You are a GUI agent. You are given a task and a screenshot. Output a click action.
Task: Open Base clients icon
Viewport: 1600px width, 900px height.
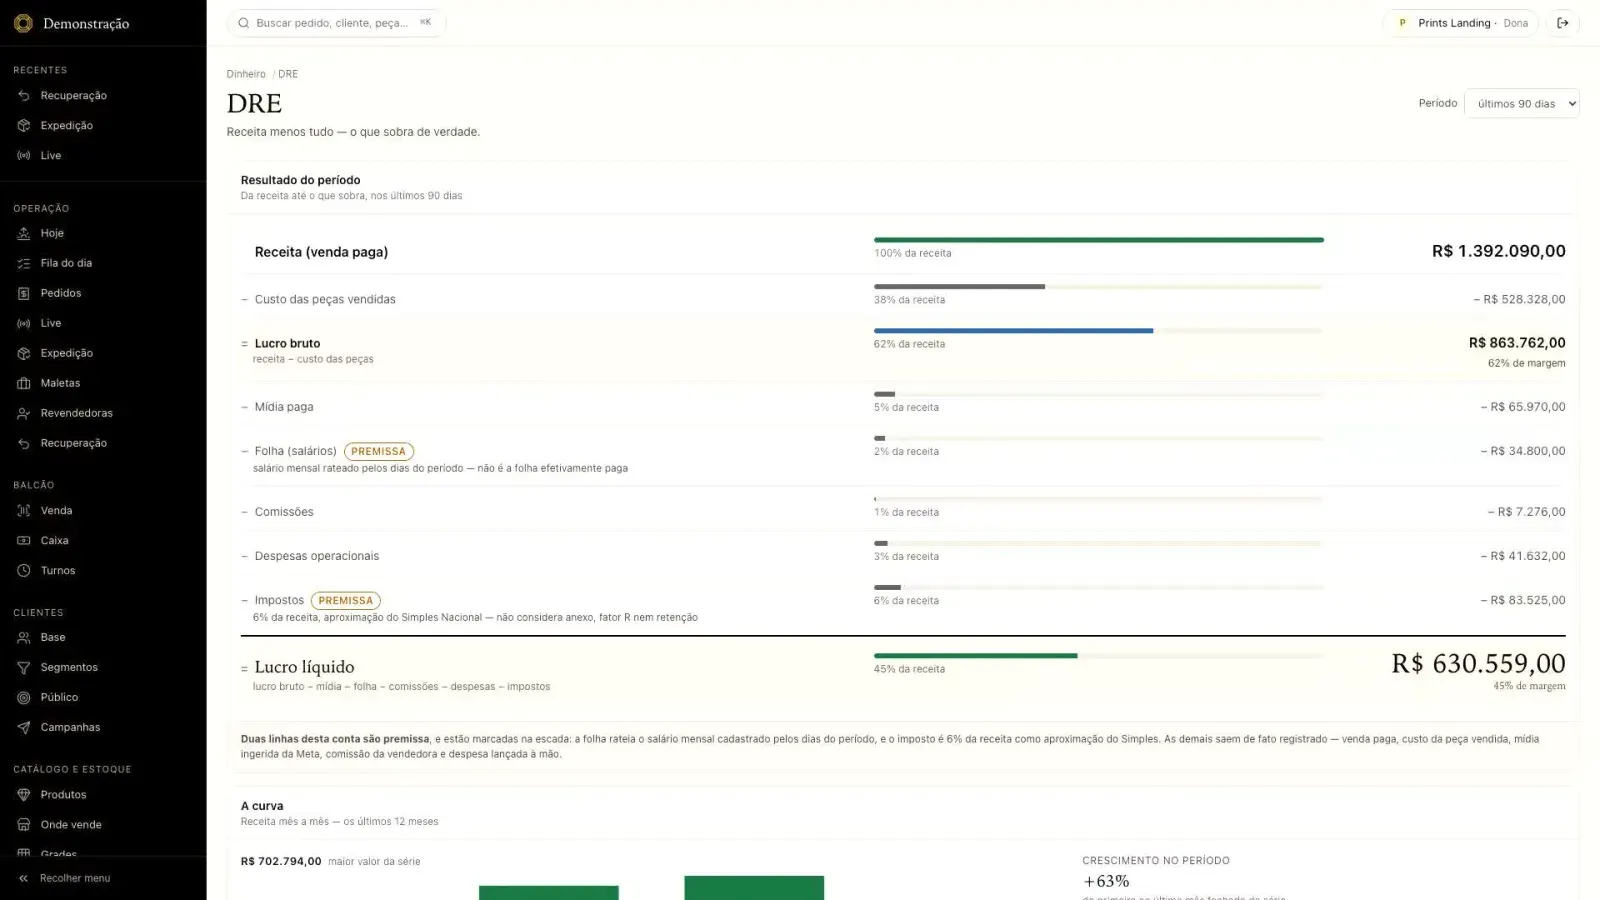(24, 637)
